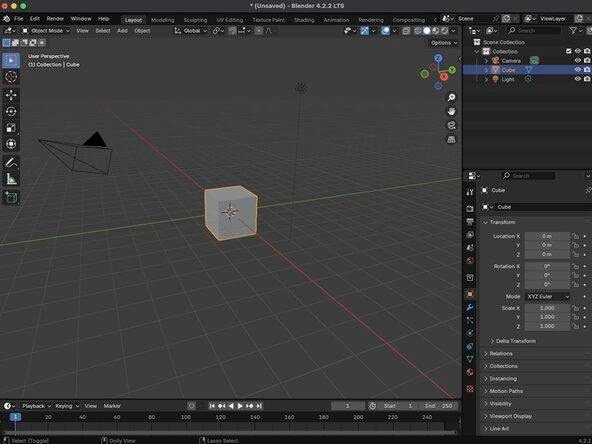Open the Object Data properties tab

click(x=470, y=359)
